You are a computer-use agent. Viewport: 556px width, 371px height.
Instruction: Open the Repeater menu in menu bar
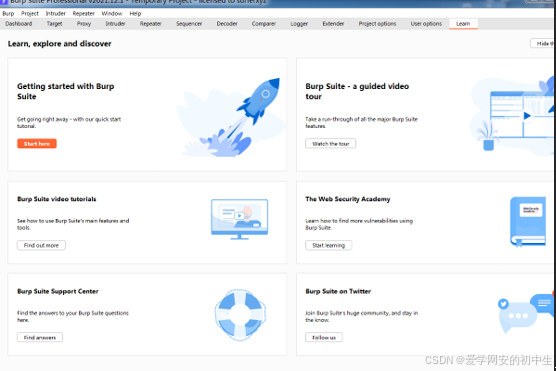(x=83, y=13)
